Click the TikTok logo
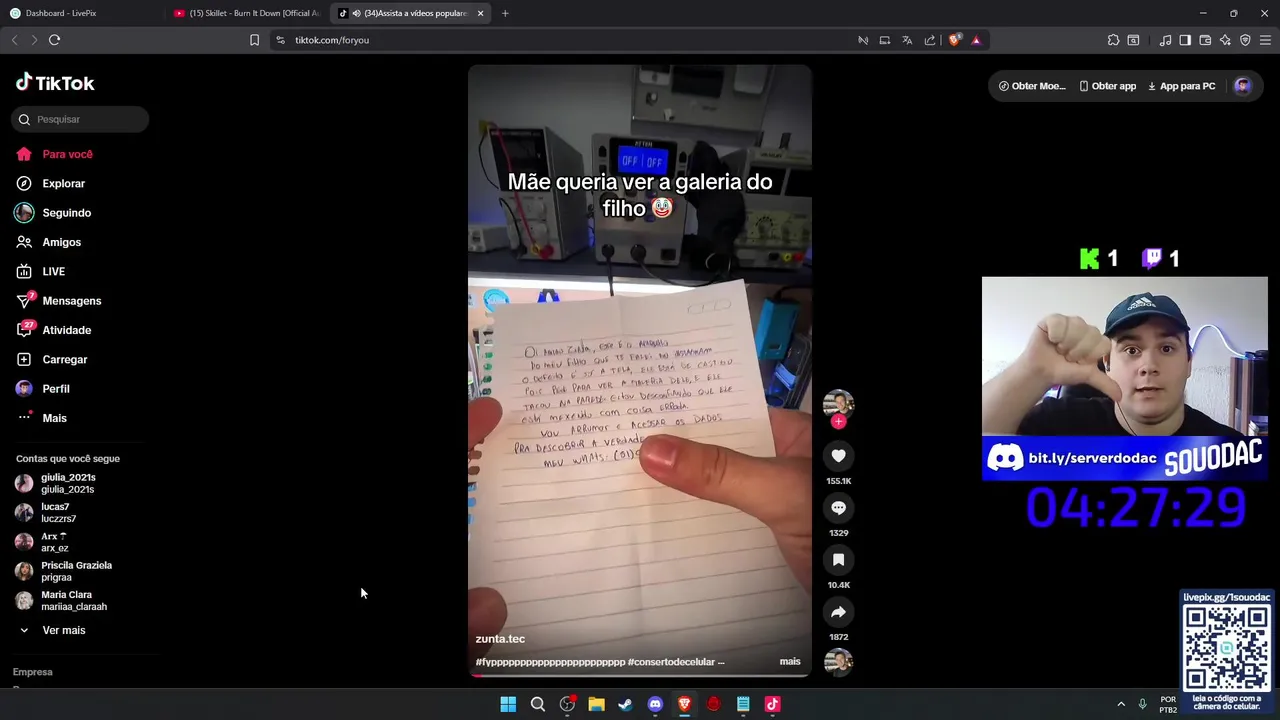Viewport: 1280px width, 720px height. [x=55, y=83]
